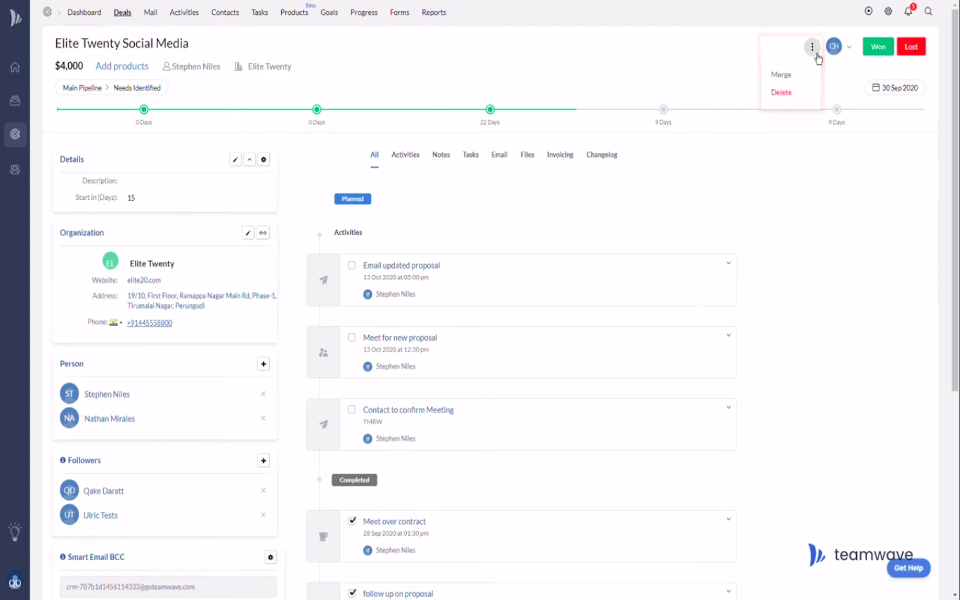Screen dimensions: 960x600
Task: Open the inbox icon in left sidebar
Action: [x=15, y=101]
